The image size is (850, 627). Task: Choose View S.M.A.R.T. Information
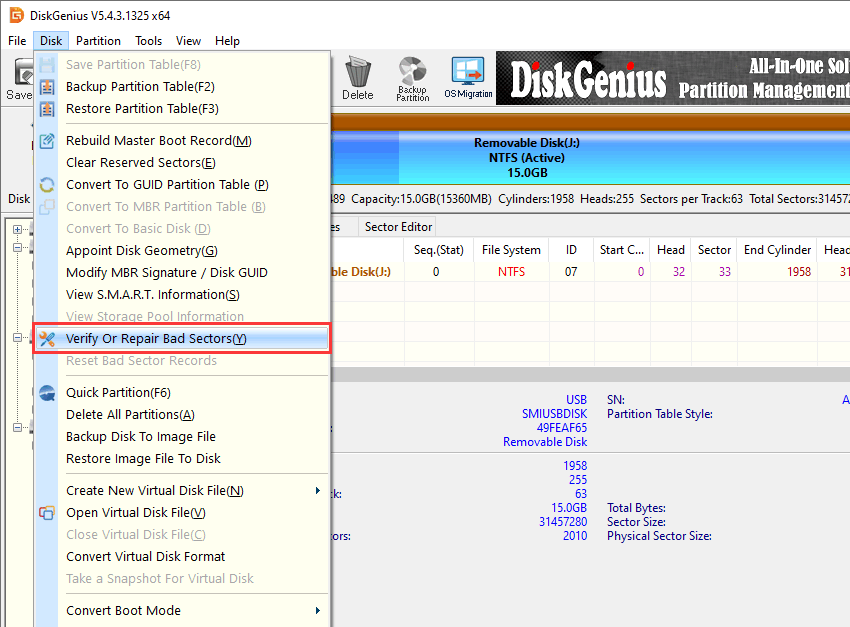[x=152, y=295]
